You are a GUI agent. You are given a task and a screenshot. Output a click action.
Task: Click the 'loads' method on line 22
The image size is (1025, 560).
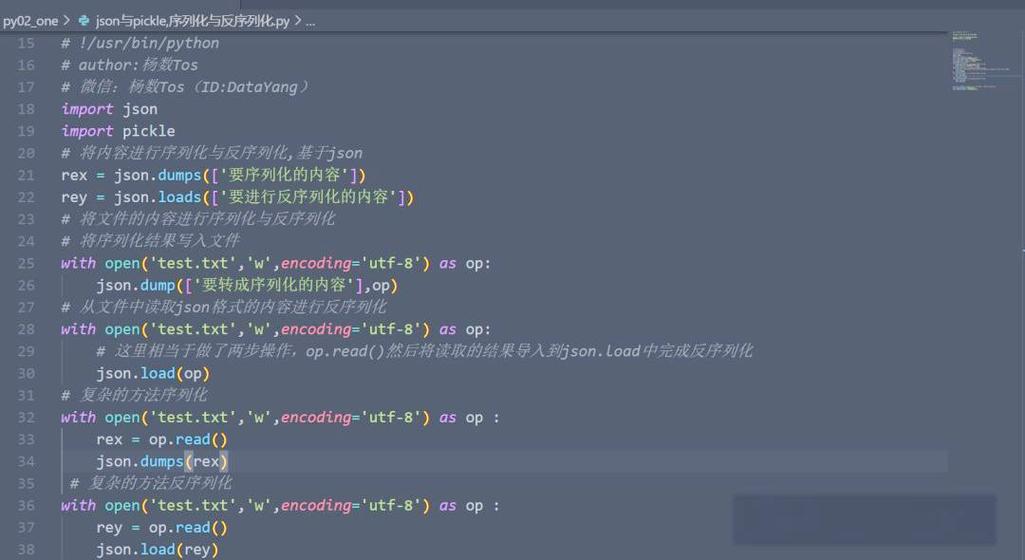tap(179, 197)
